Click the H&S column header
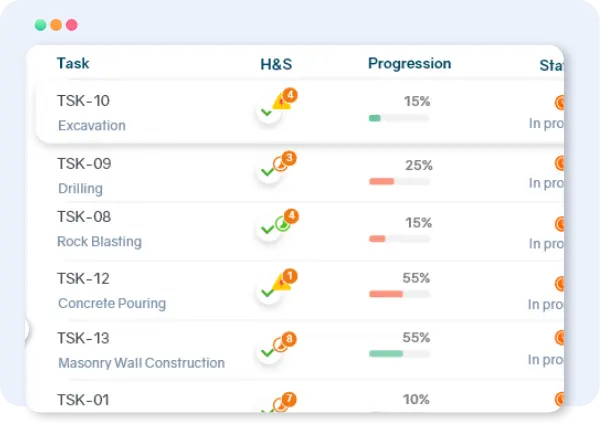The image size is (600, 431). [276, 64]
